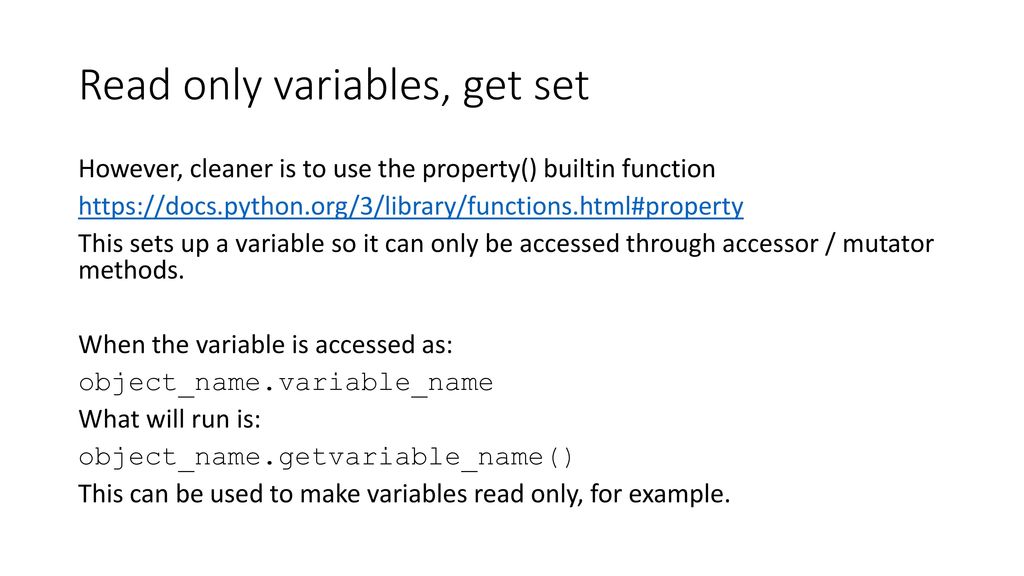Click the text 'What will run is:'

point(169,419)
